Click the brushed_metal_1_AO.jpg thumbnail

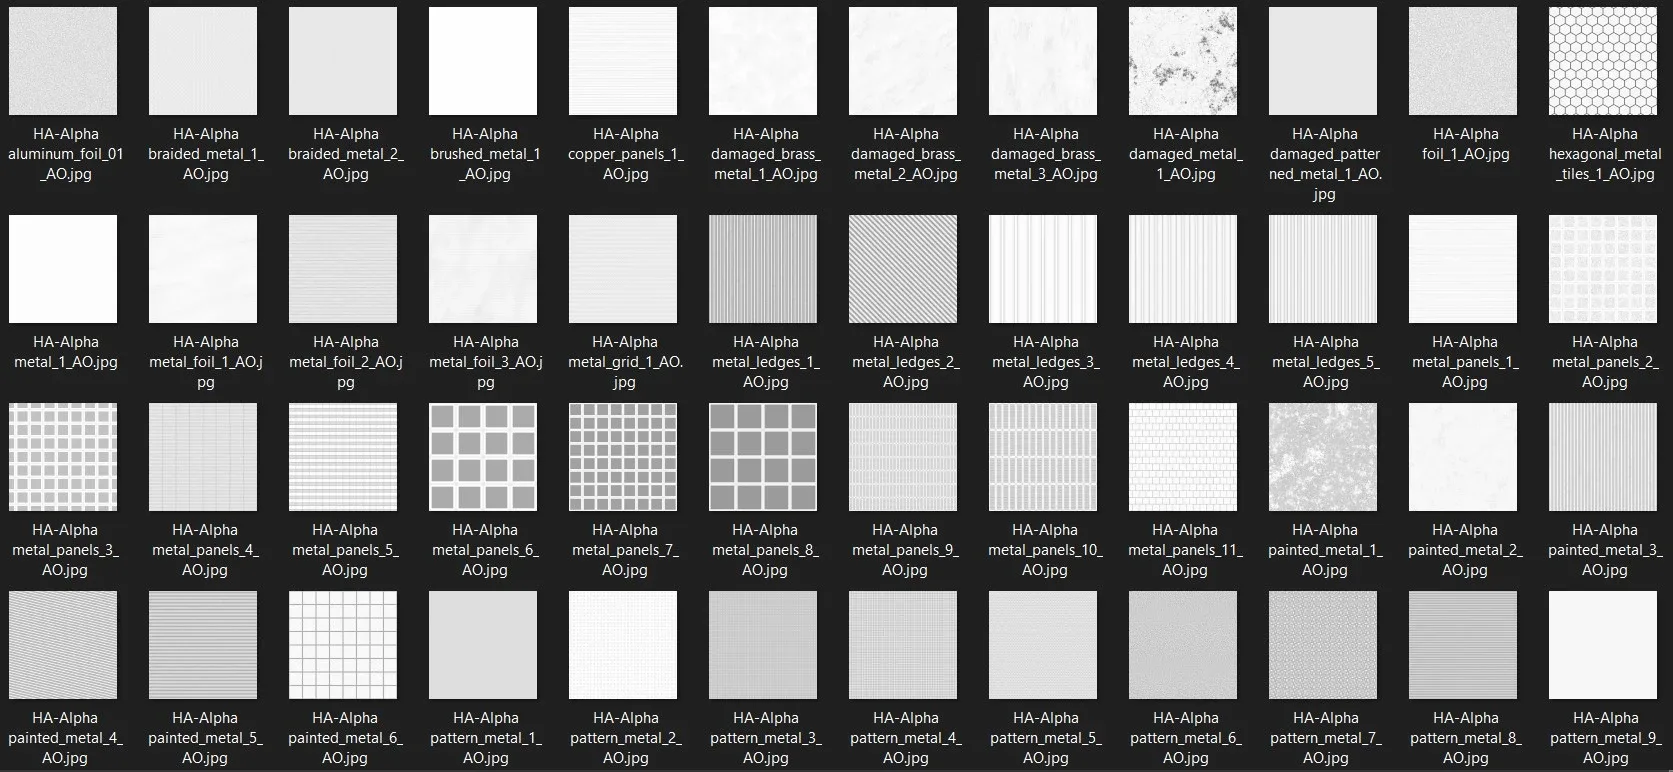pyautogui.click(x=483, y=61)
